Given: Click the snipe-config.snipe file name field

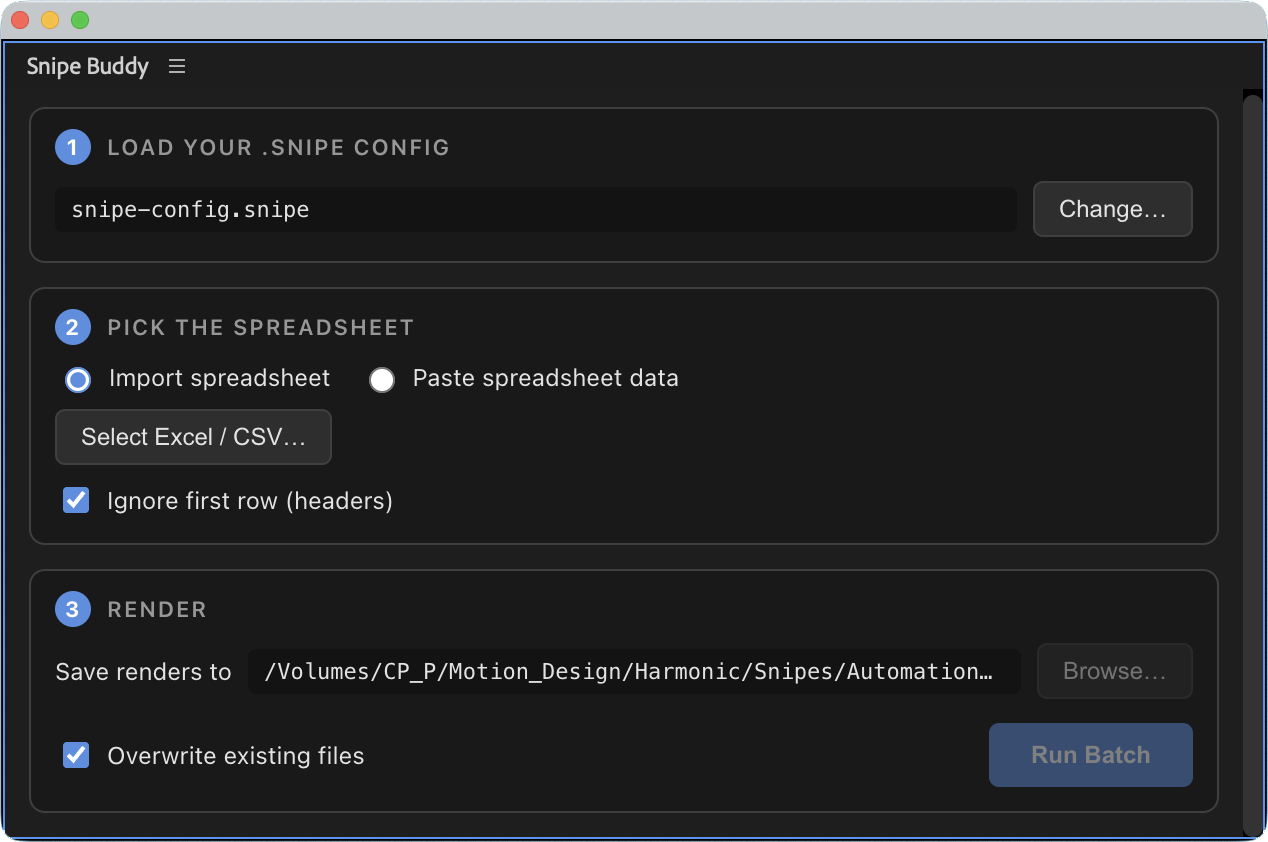Looking at the screenshot, I should 535,209.
